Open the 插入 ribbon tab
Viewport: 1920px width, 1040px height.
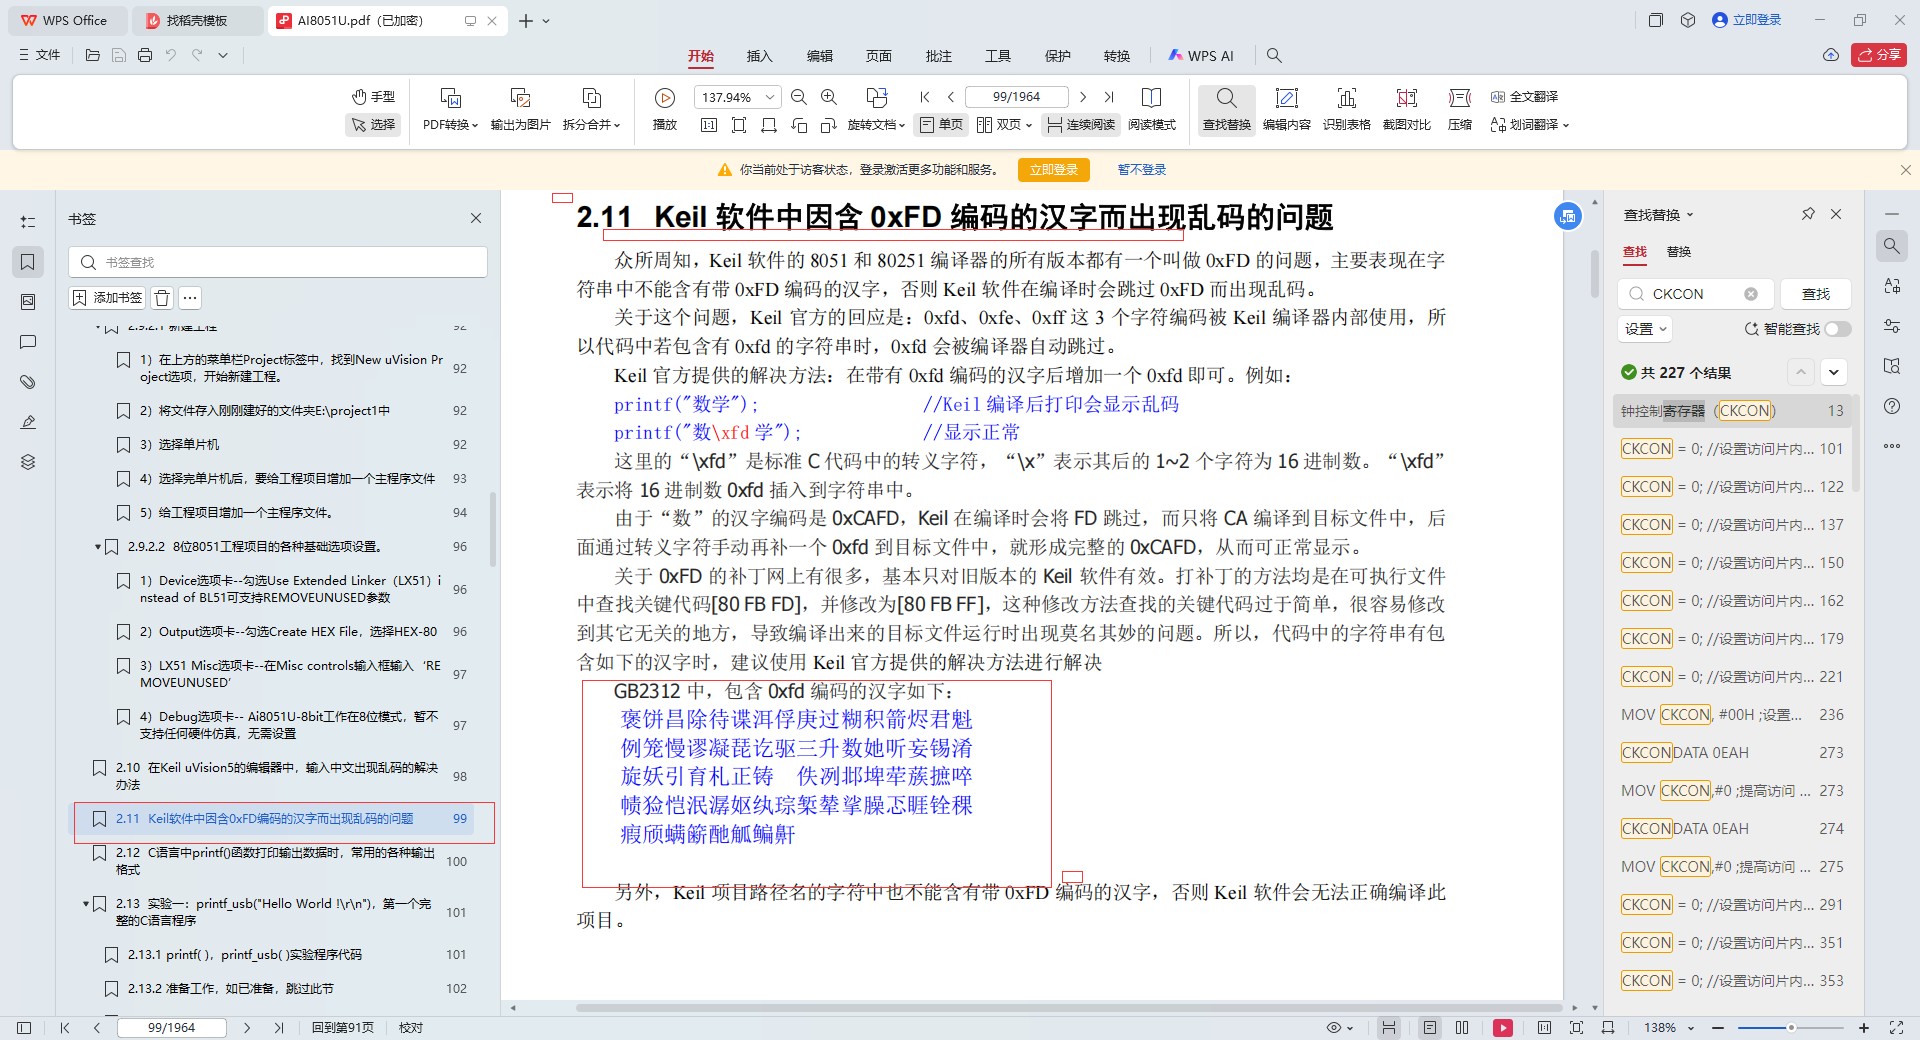pyautogui.click(x=760, y=56)
